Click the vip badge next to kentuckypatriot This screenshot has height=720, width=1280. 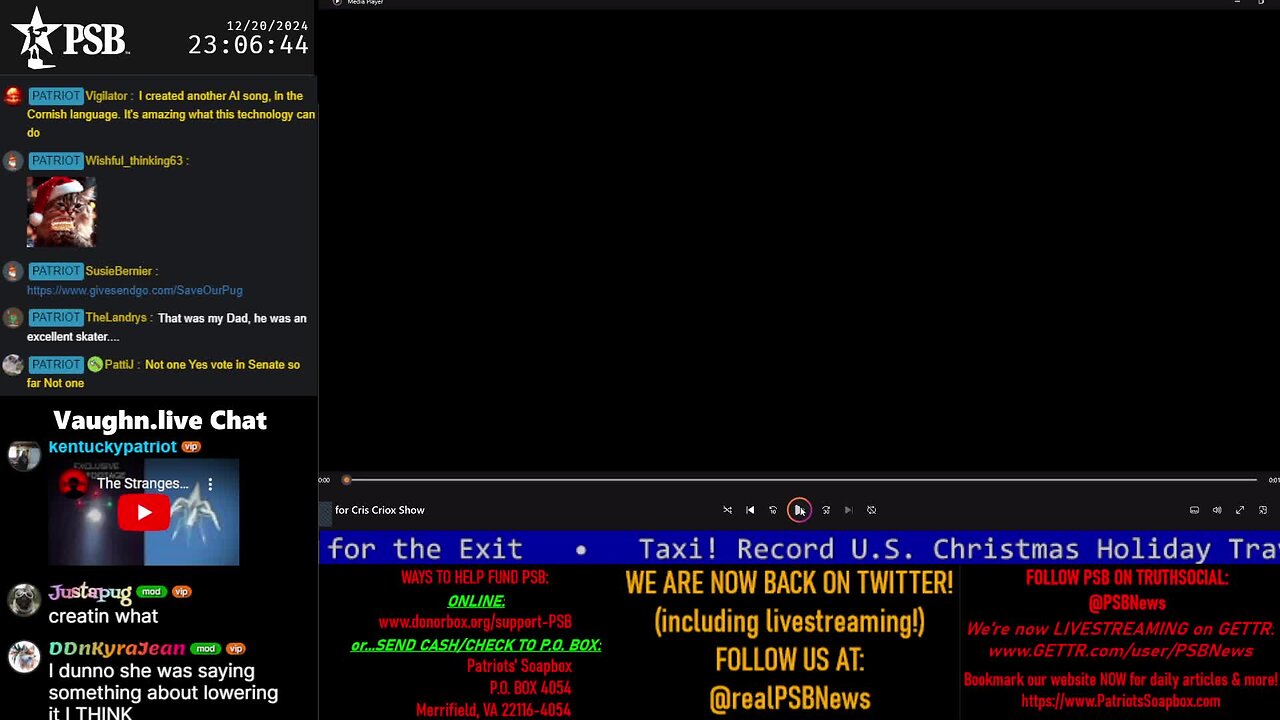191,447
